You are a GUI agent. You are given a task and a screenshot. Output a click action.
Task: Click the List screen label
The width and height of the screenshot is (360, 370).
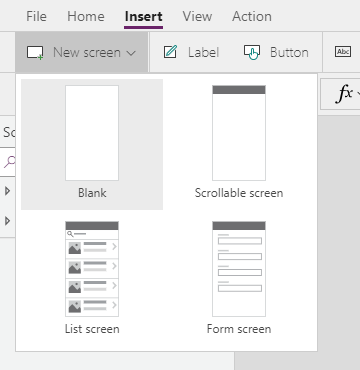point(92,329)
